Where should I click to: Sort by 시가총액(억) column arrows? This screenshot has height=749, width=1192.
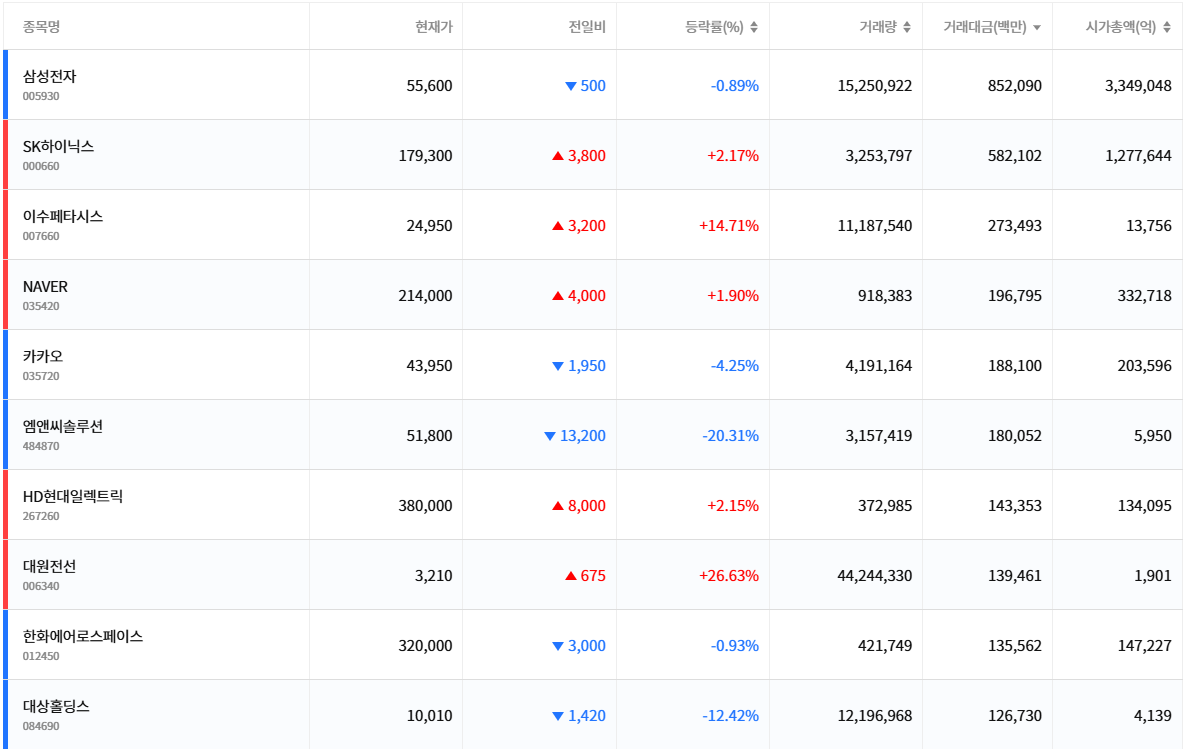tap(1167, 27)
